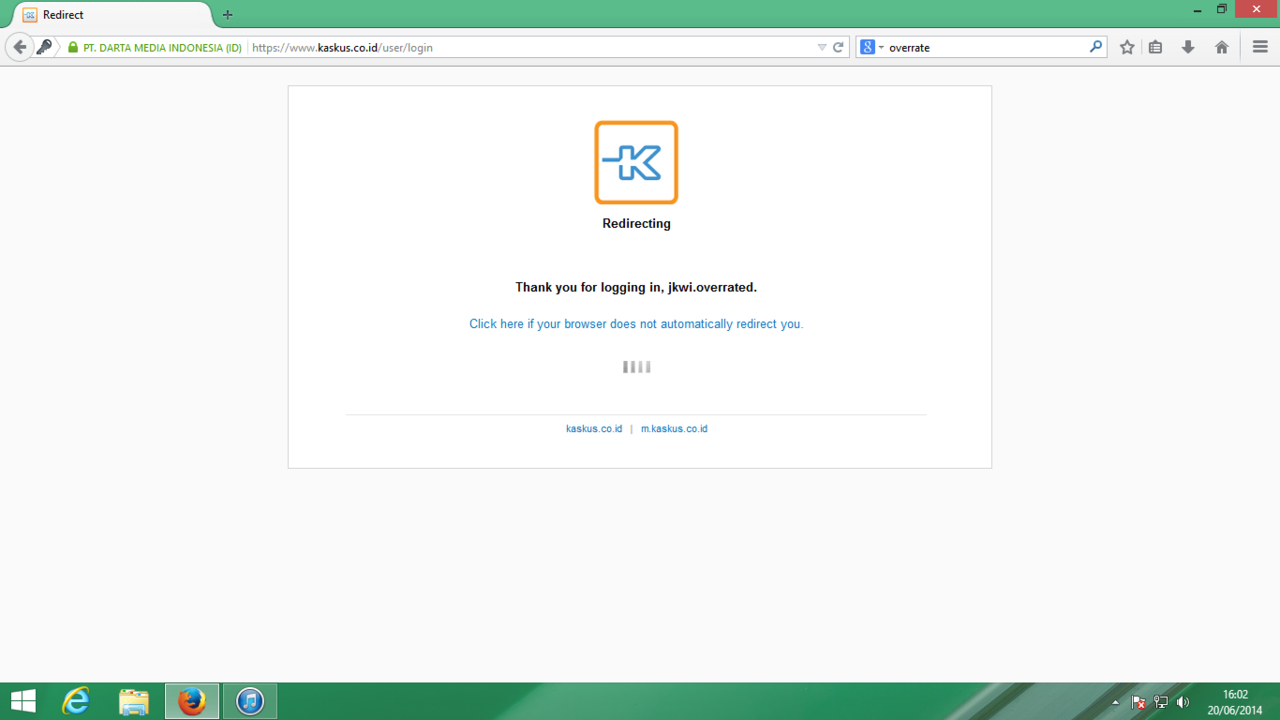Click the Kaskus logo

pos(636,162)
